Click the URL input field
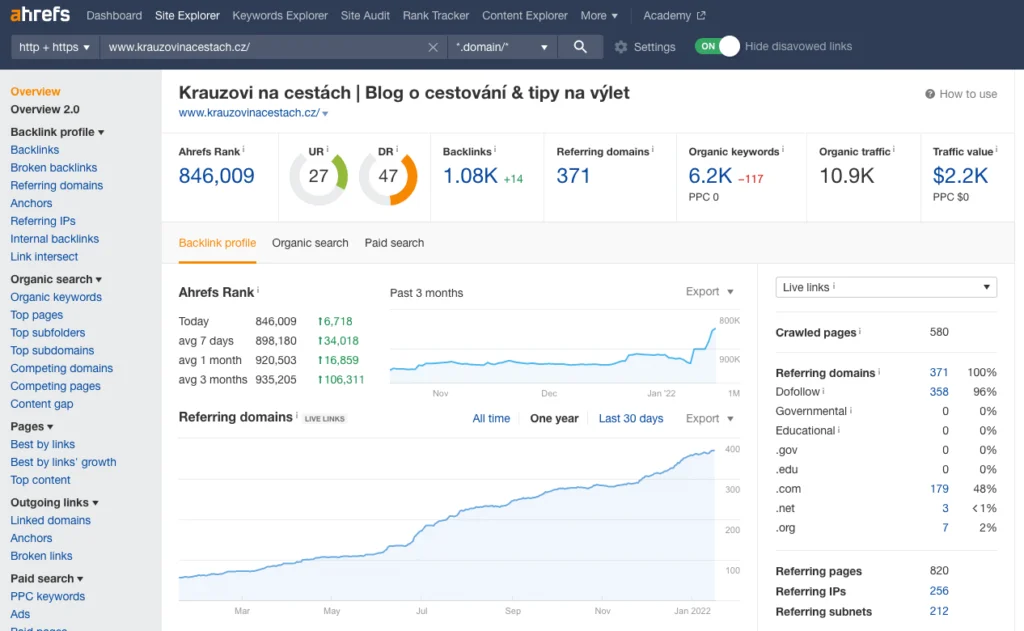Screen dimensions: 1024x631 point(260,47)
